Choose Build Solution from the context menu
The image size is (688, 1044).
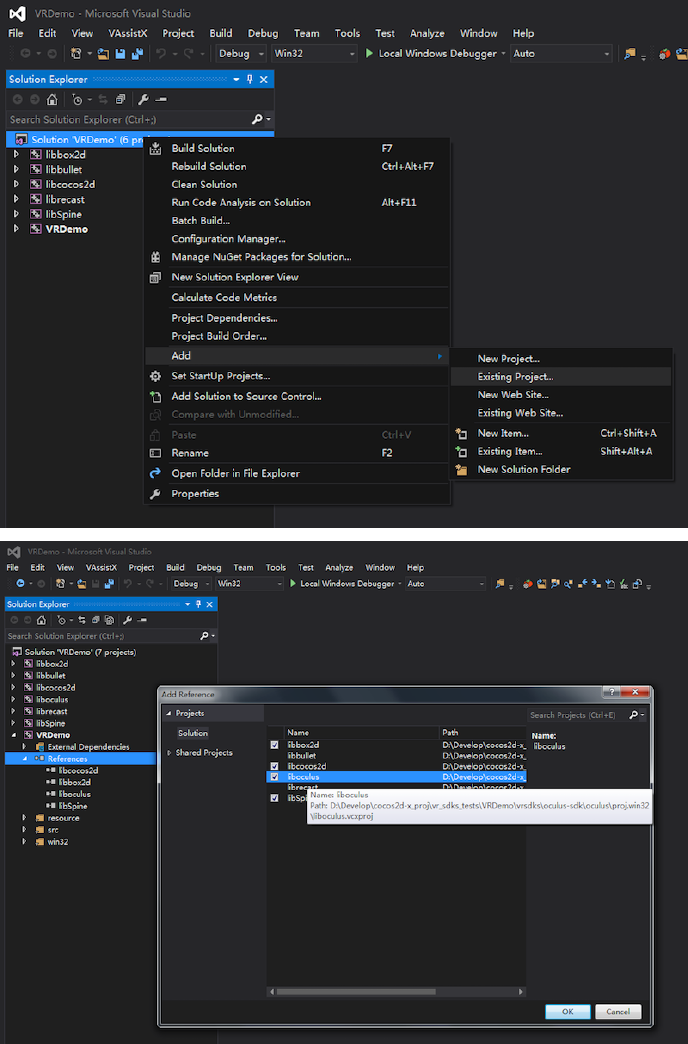(297, 148)
